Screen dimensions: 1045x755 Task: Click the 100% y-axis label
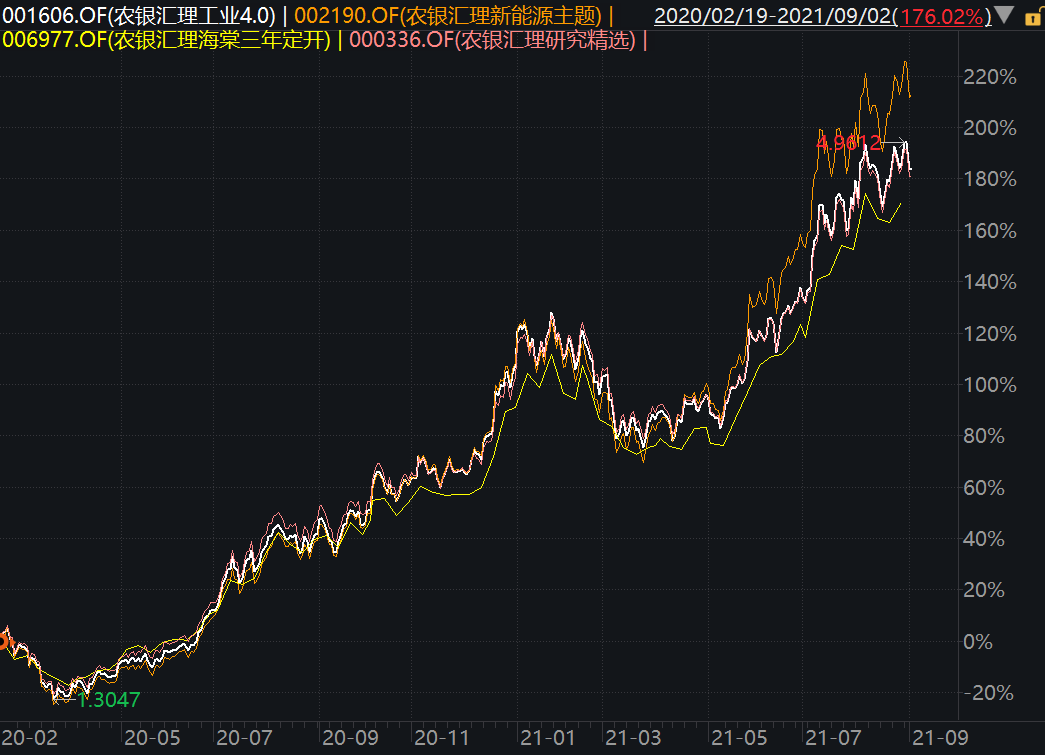click(x=990, y=385)
